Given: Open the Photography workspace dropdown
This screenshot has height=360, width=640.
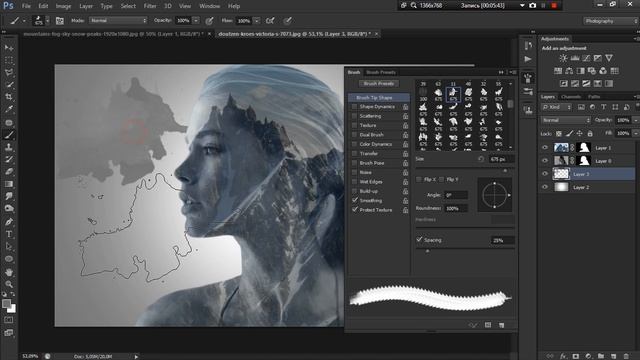Looking at the screenshot, I should [611, 21].
